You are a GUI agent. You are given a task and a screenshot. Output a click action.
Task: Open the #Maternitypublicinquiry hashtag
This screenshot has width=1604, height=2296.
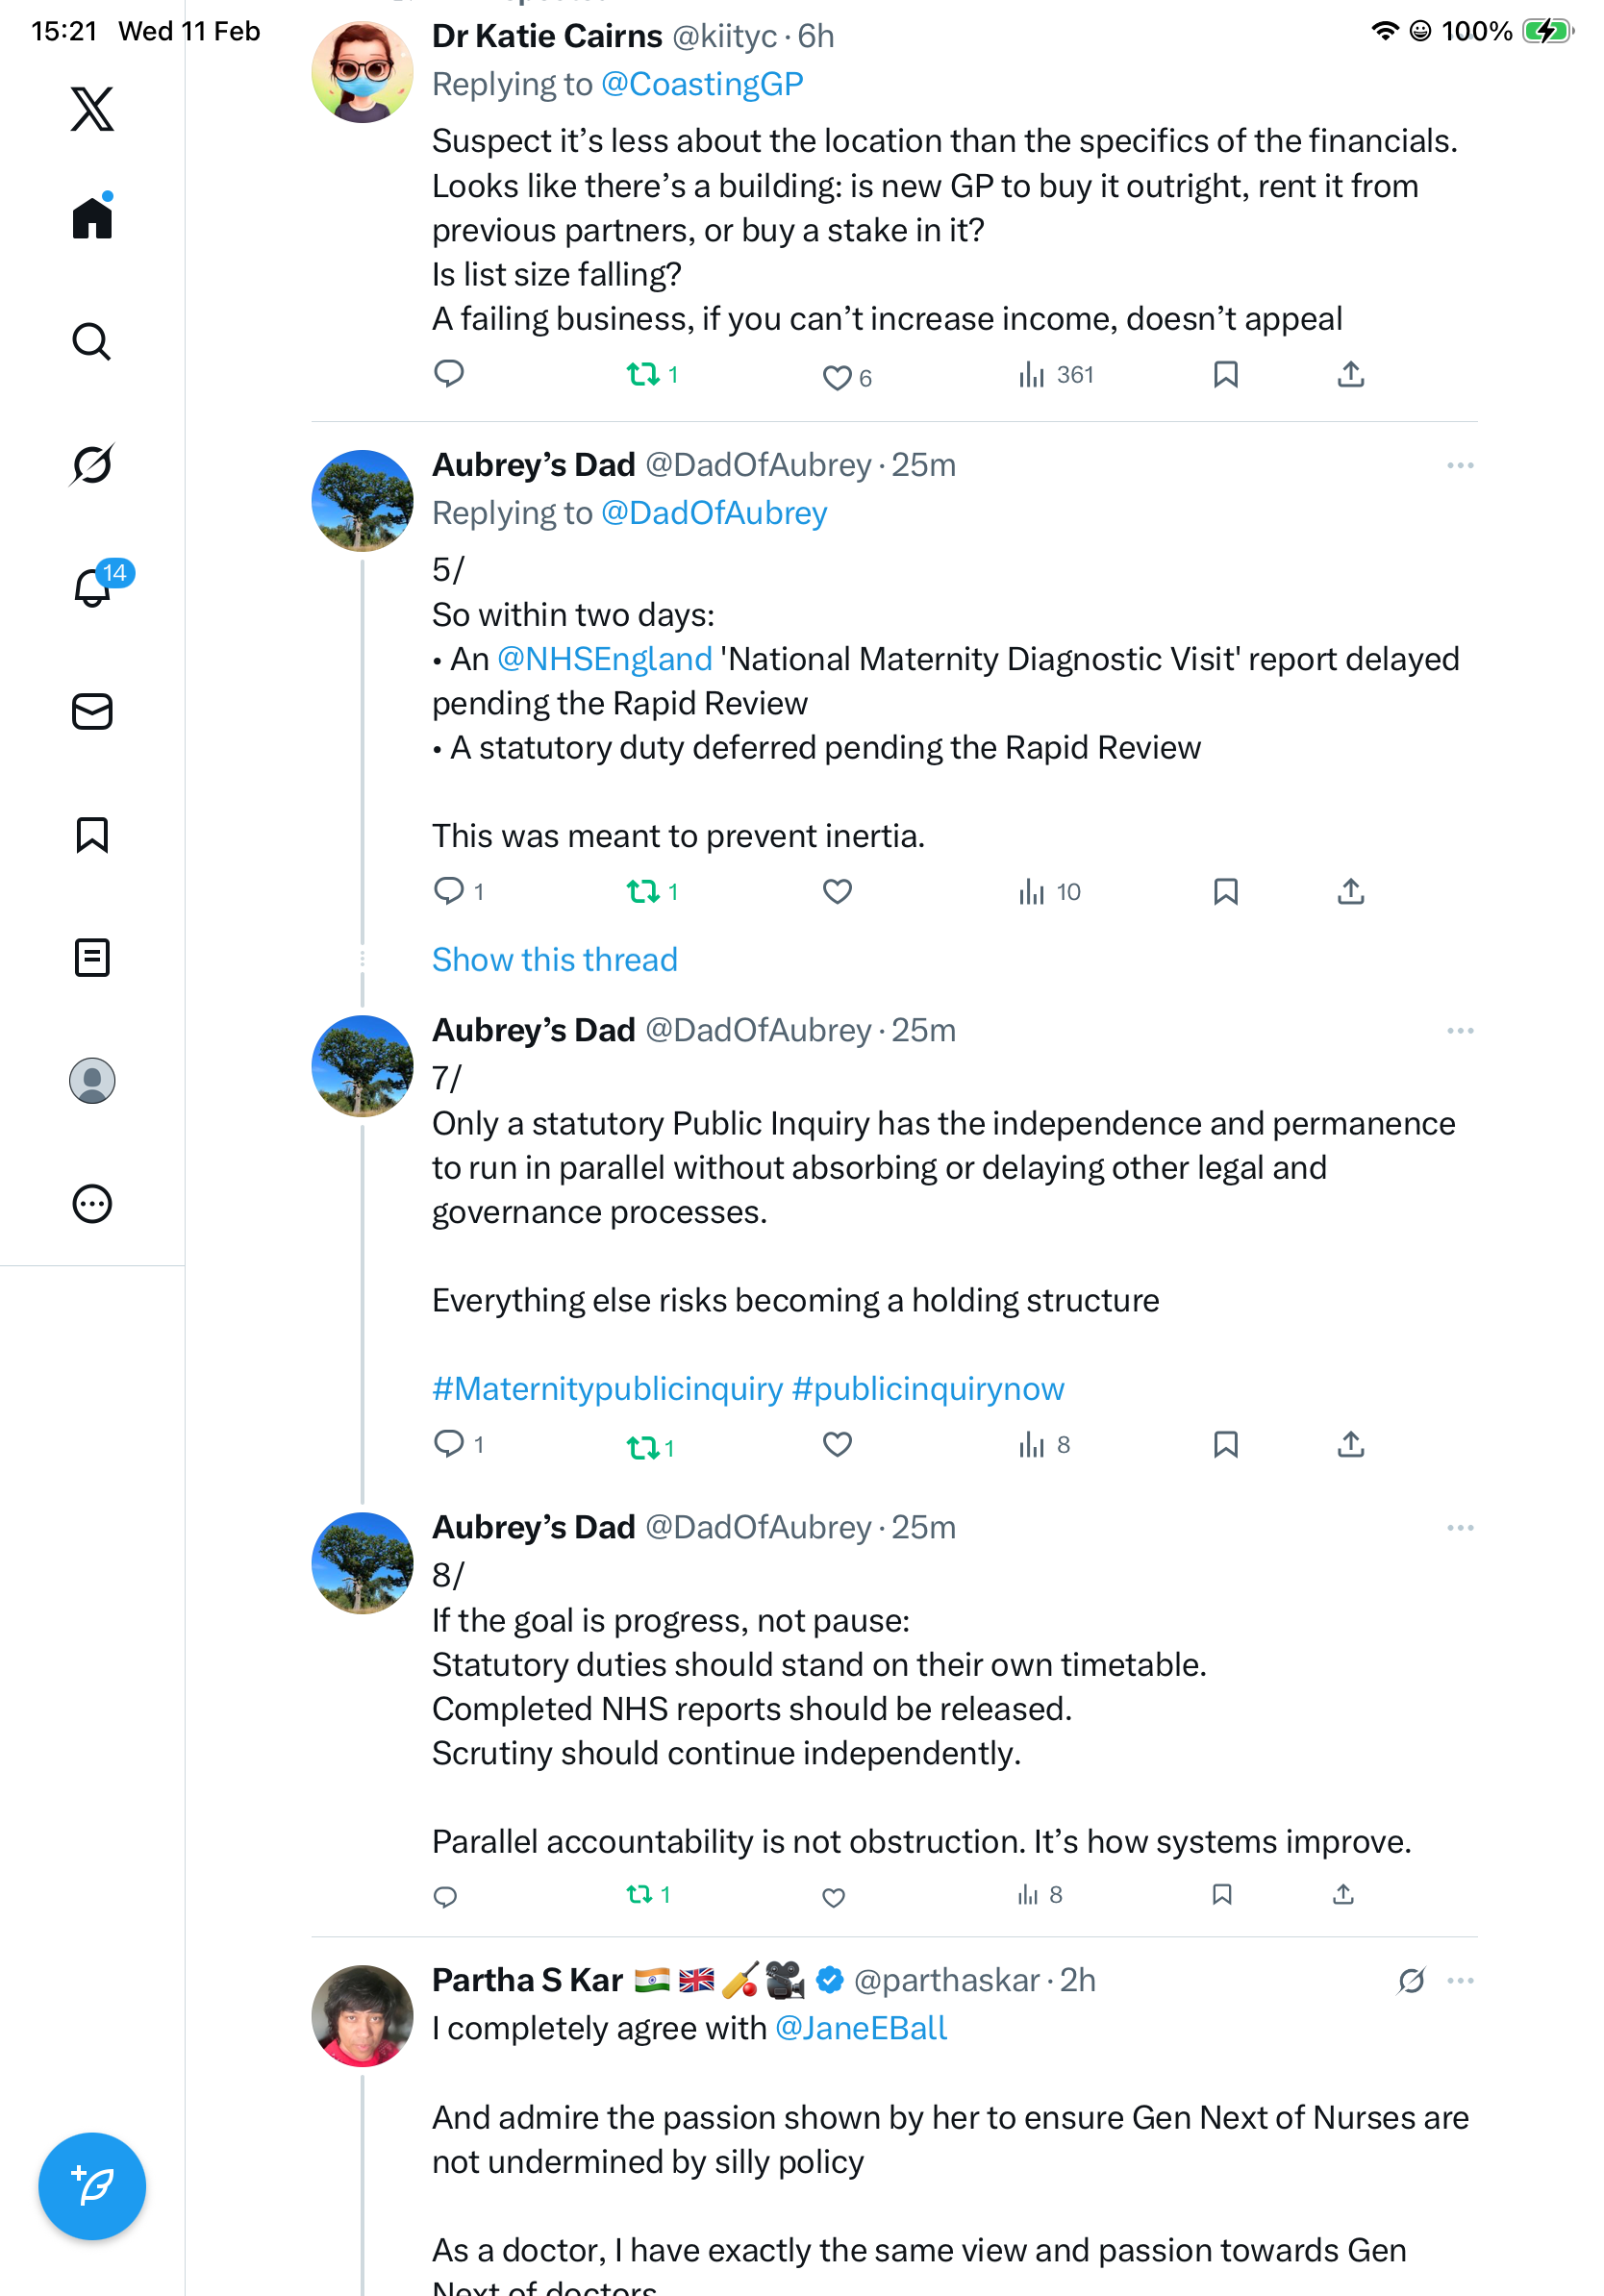(607, 1388)
